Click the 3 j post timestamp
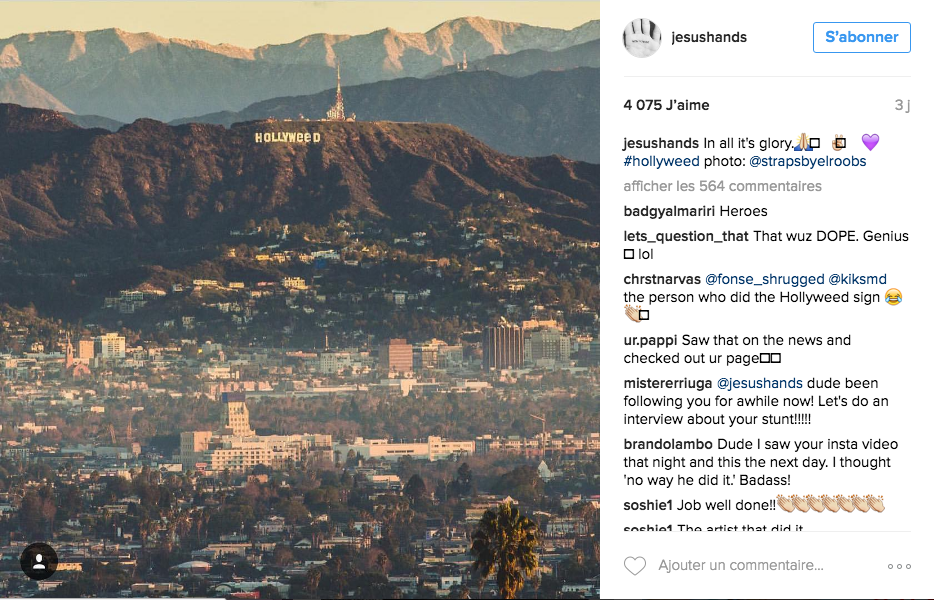Viewport: 934px width, 600px height. [x=902, y=105]
